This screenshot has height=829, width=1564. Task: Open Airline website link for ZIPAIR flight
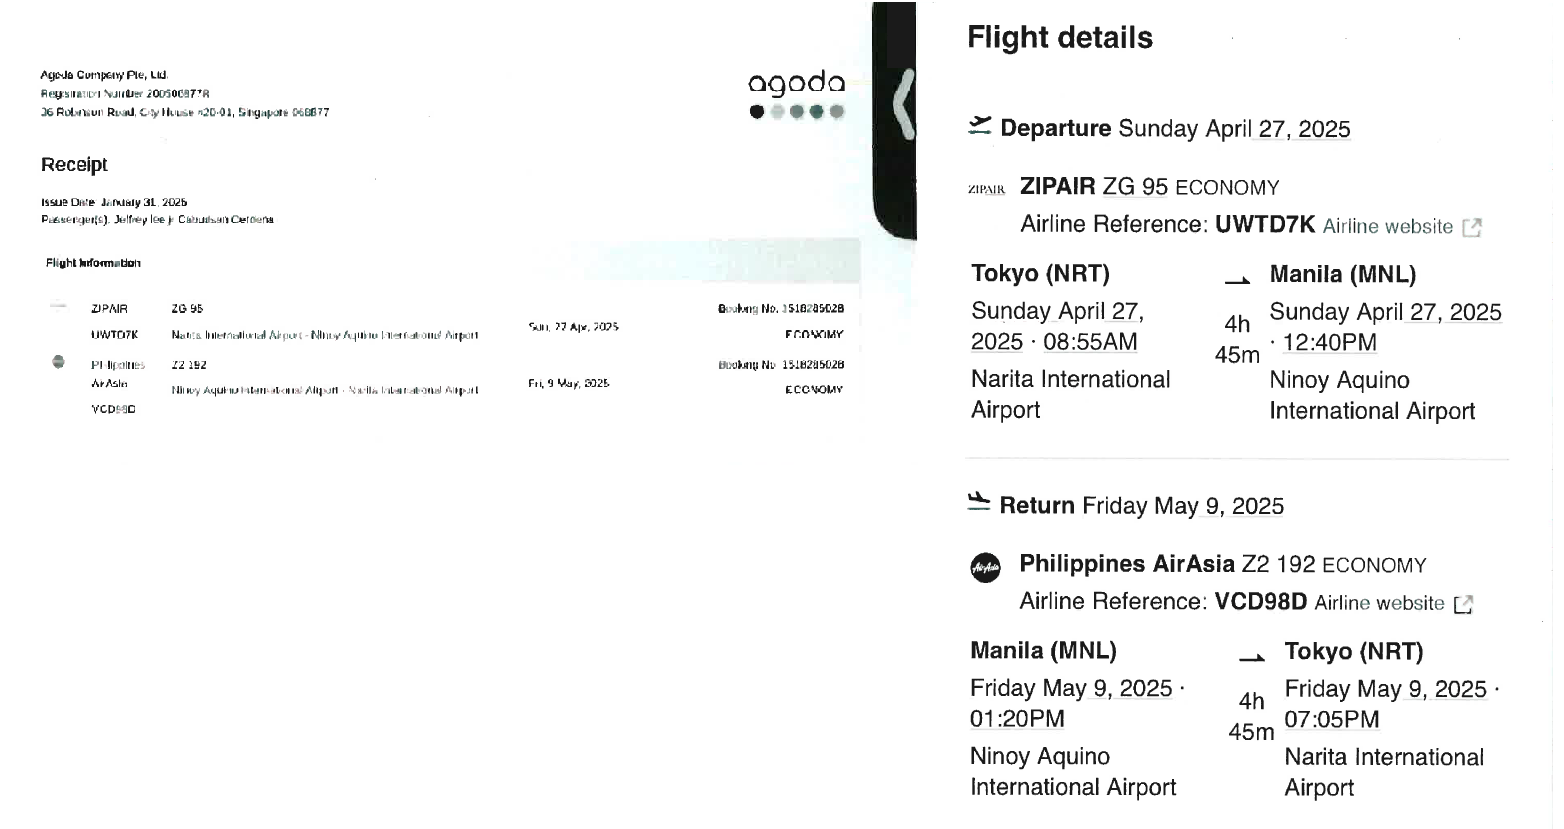1387,227
